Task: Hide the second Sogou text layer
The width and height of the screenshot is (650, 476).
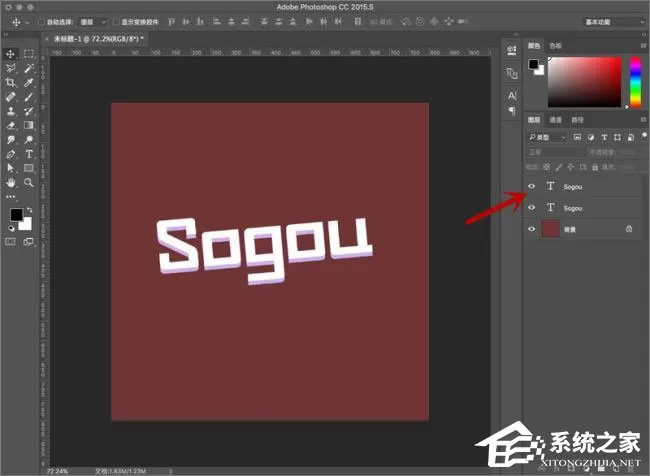Action: [531, 207]
